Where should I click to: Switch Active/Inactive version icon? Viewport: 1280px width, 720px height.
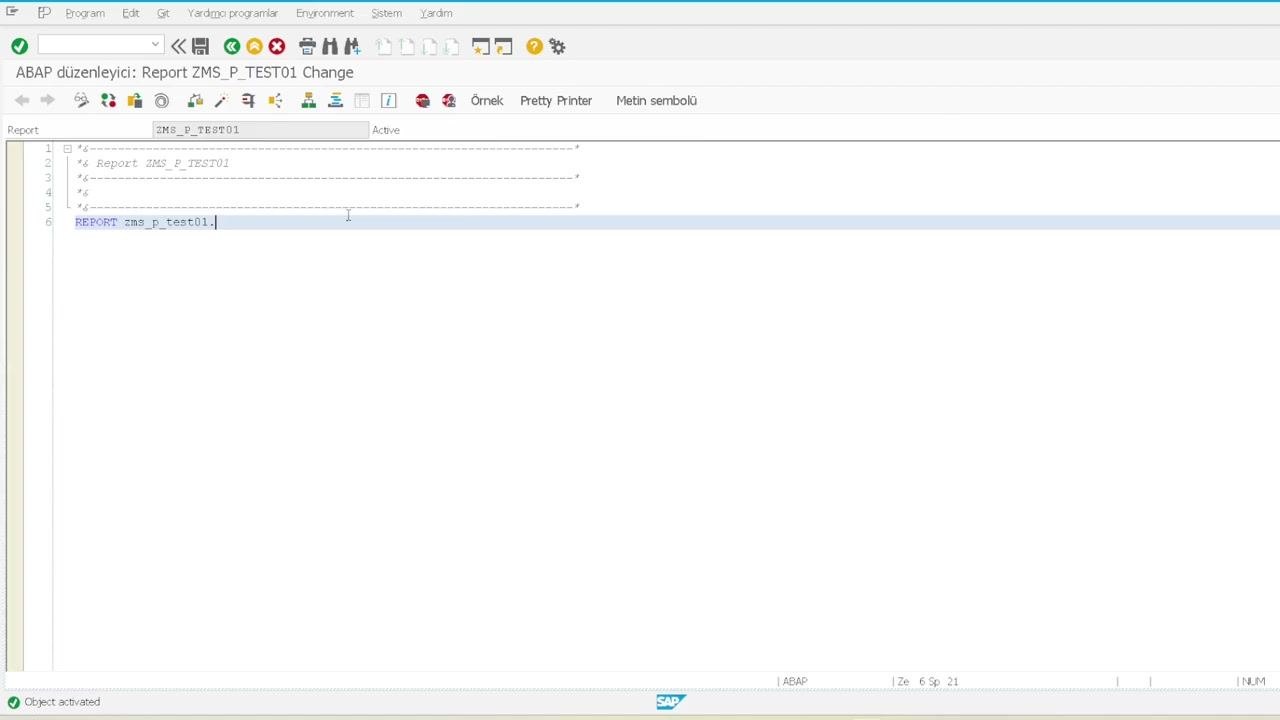tap(108, 100)
